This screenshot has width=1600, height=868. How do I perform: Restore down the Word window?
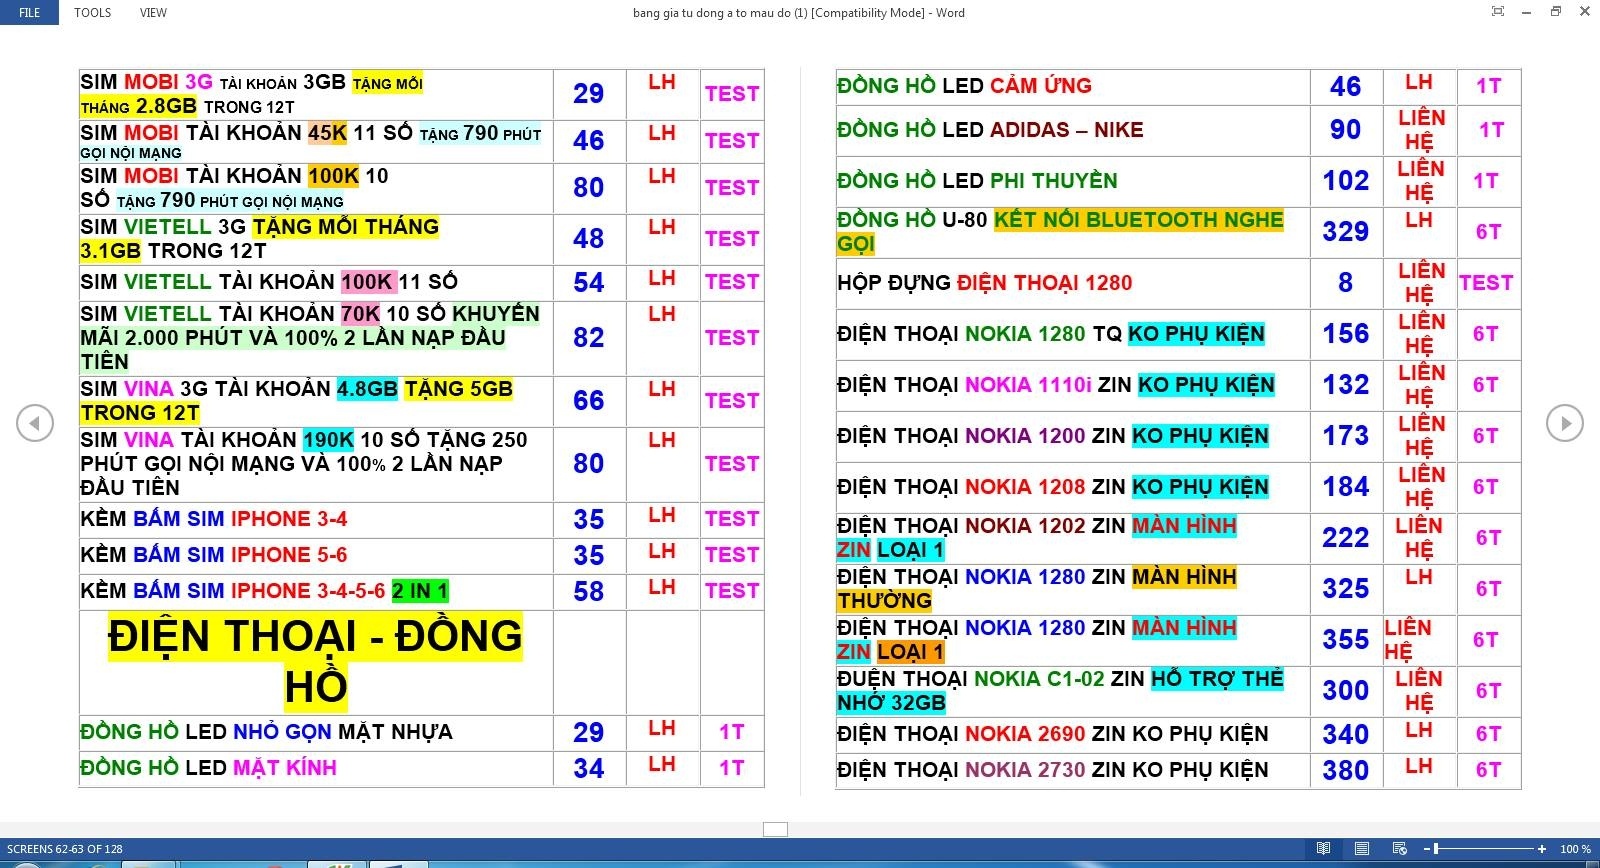1555,12
